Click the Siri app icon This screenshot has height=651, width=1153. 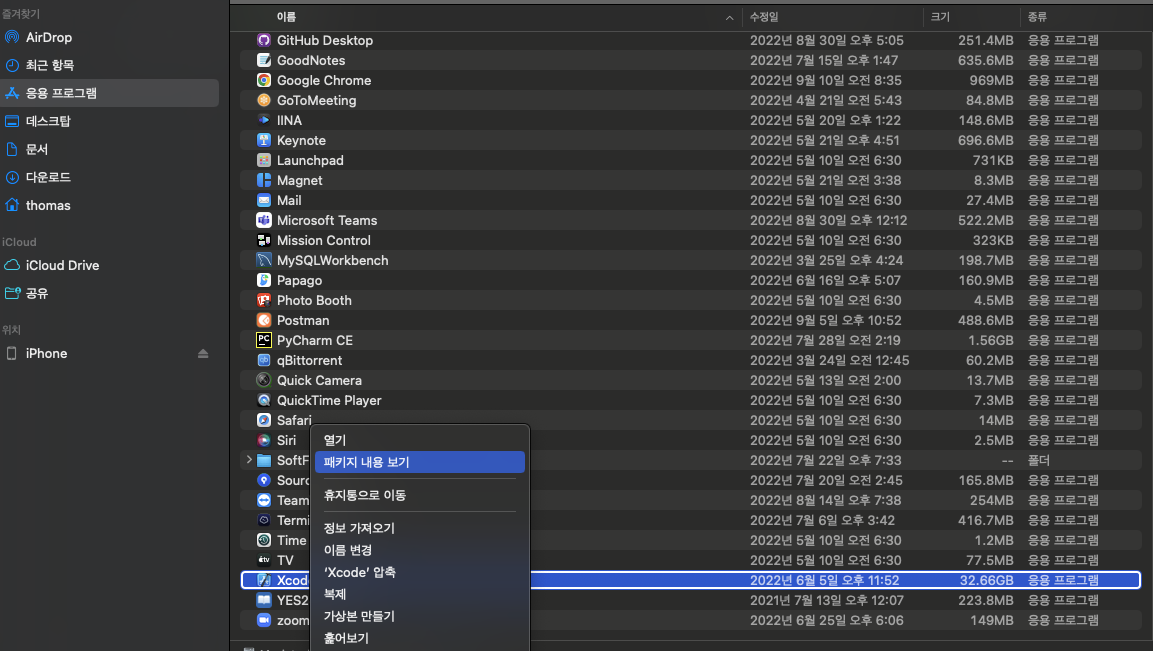point(264,440)
